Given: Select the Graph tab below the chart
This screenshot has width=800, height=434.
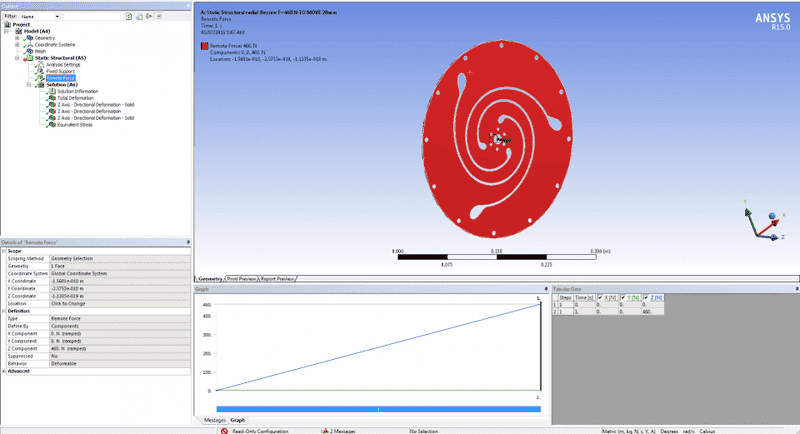Looking at the screenshot, I should coord(237,420).
